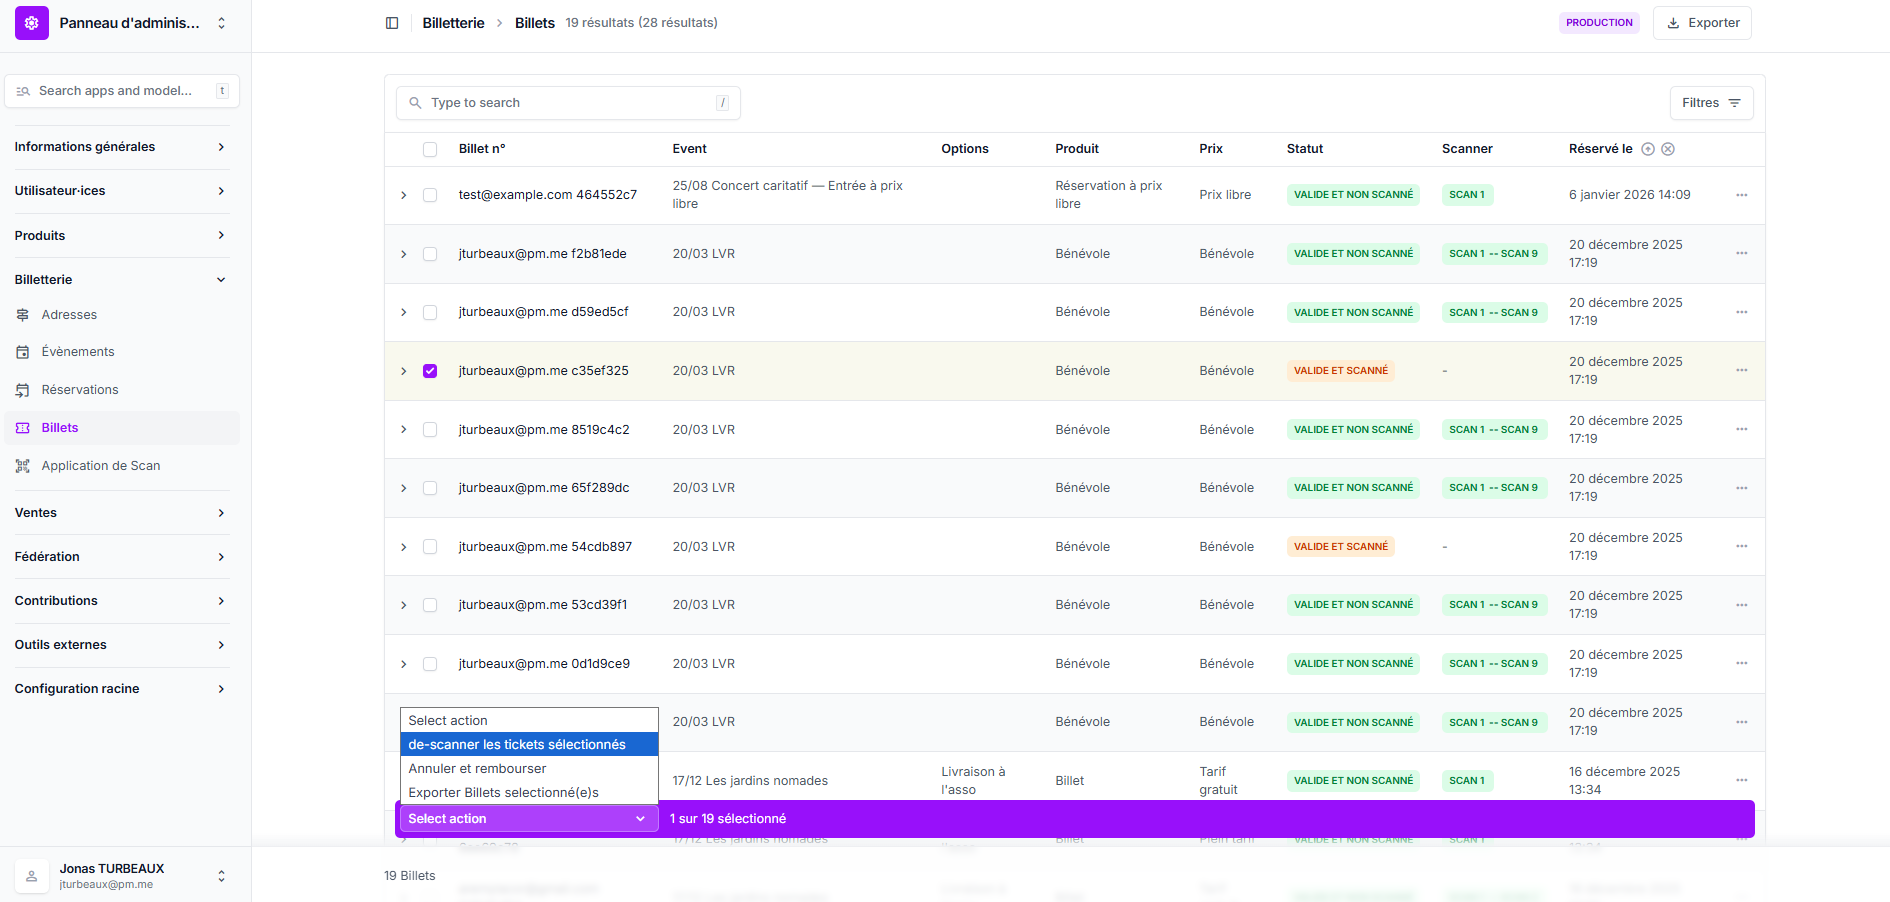Image resolution: width=1890 pixels, height=902 pixels.
Task: Click the Réservations icon in sidebar
Action: (x=23, y=390)
